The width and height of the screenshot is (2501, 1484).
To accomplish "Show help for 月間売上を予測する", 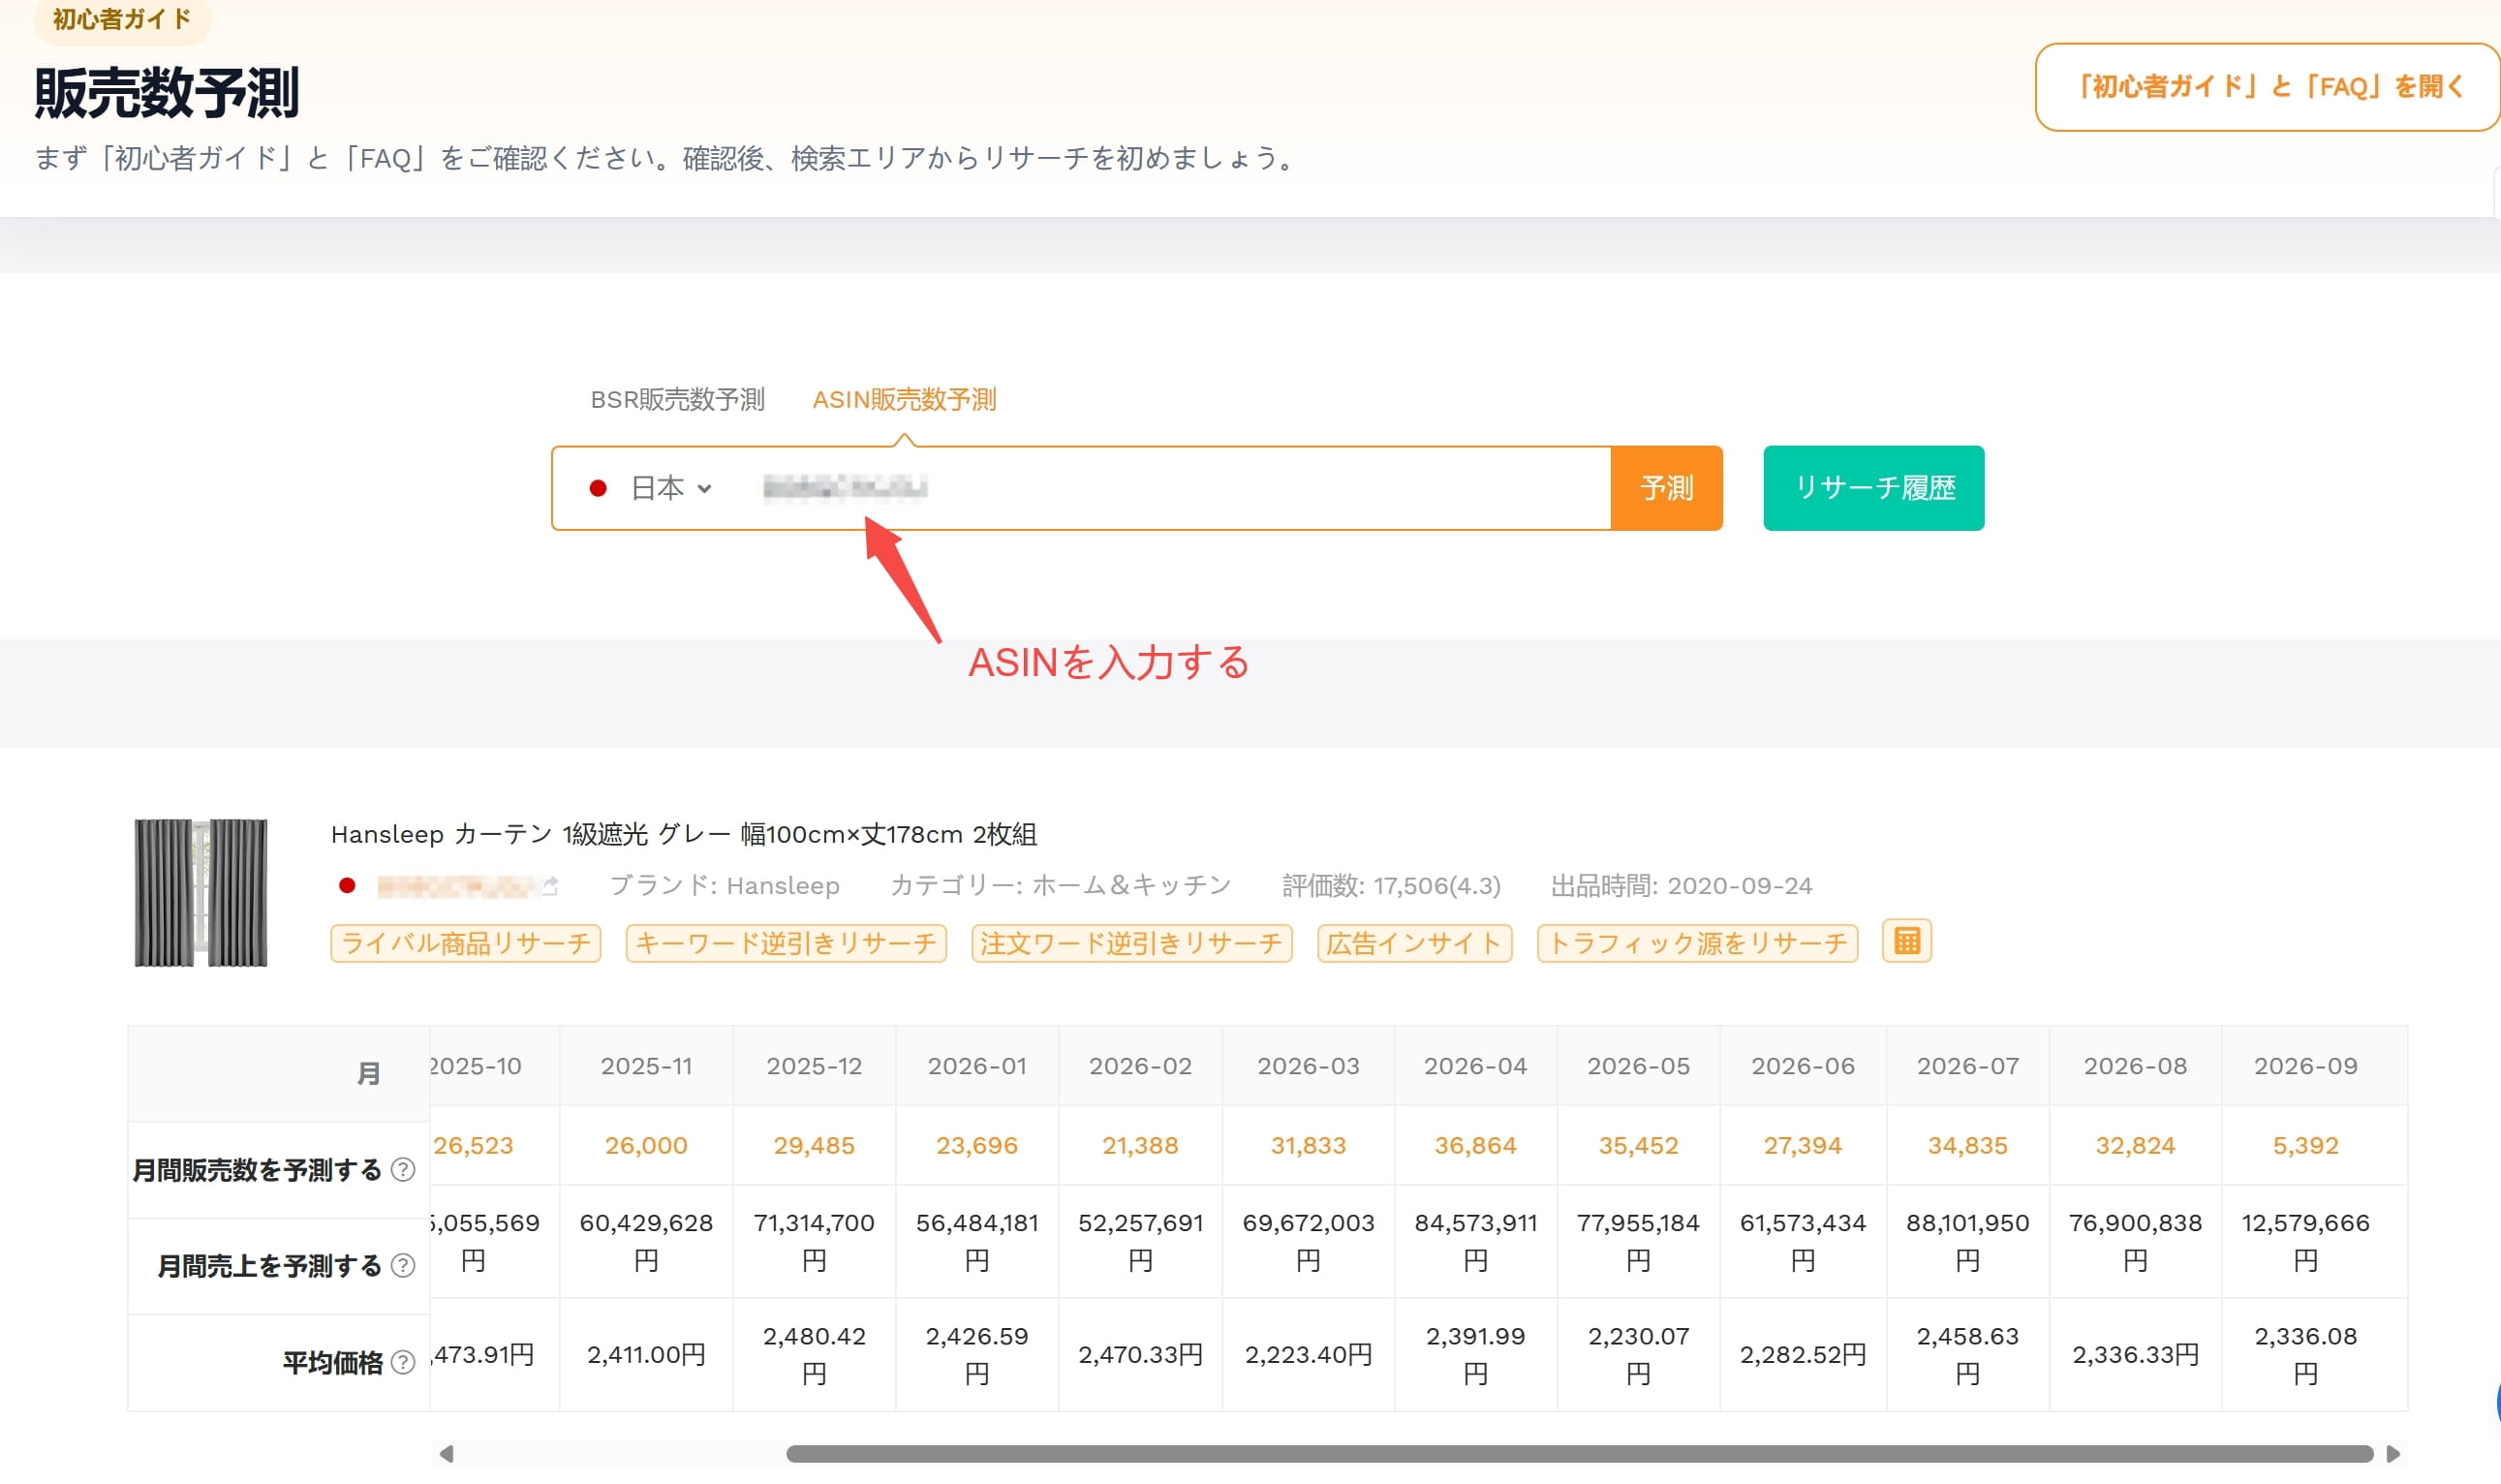I will (402, 1265).
